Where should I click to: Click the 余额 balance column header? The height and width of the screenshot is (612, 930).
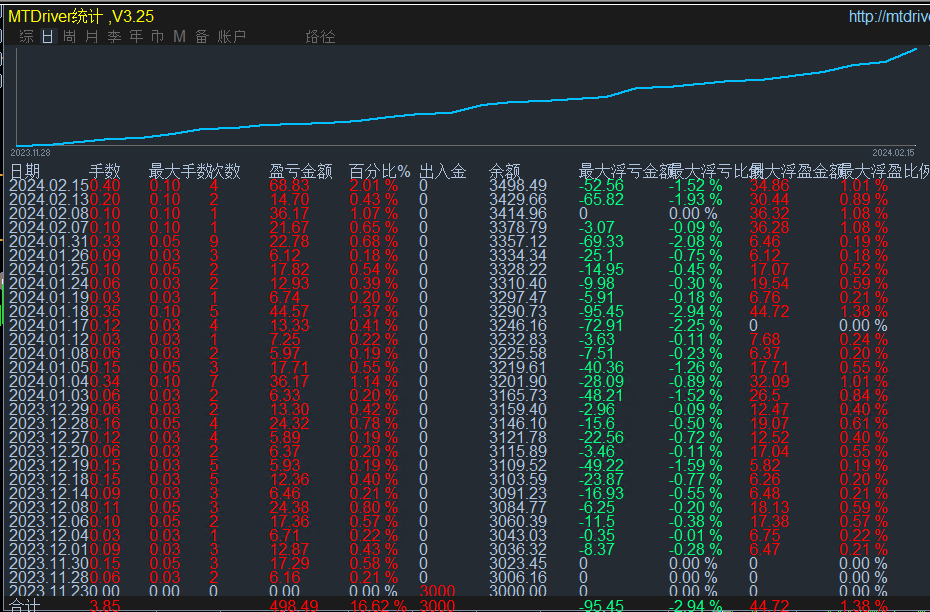(x=505, y=171)
